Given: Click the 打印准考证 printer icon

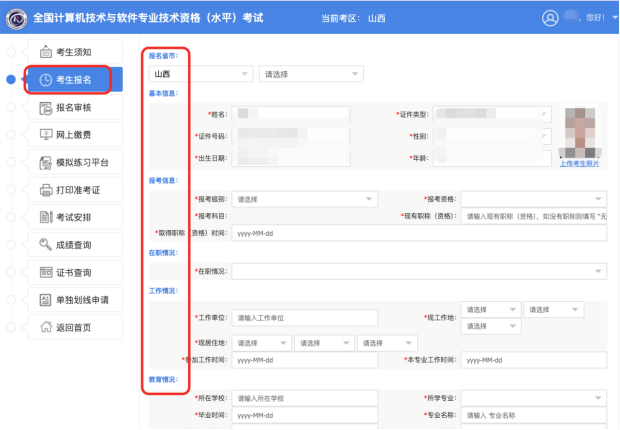Looking at the screenshot, I should coord(46,190).
